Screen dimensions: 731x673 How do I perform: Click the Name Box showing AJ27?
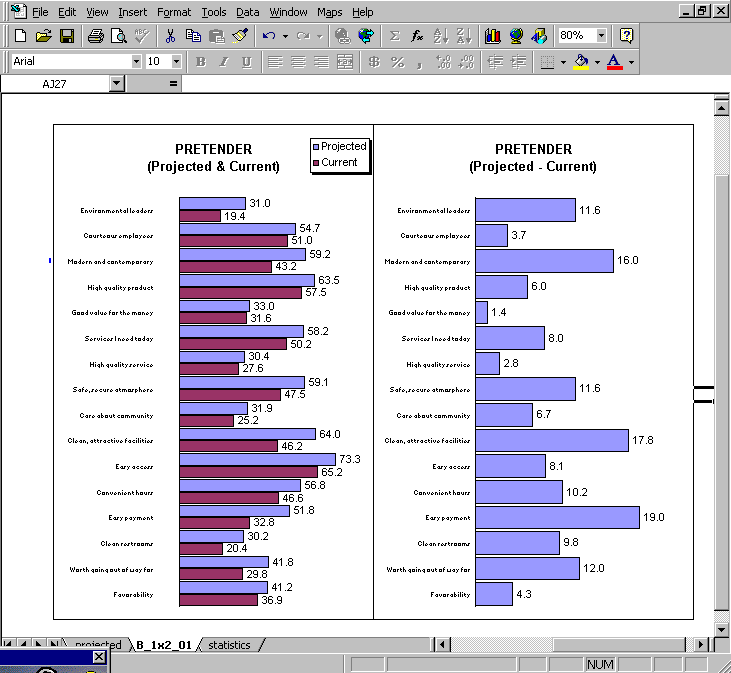click(55, 84)
